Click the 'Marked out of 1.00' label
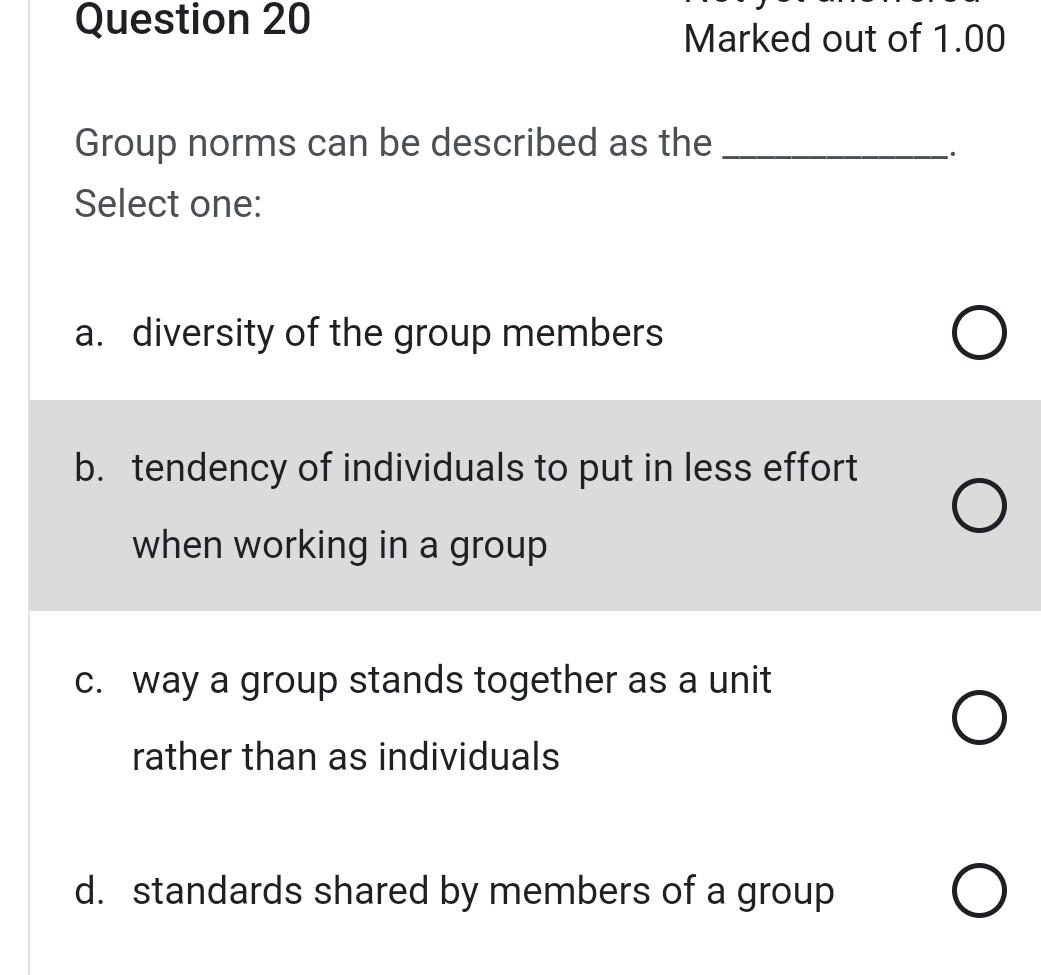 click(844, 38)
